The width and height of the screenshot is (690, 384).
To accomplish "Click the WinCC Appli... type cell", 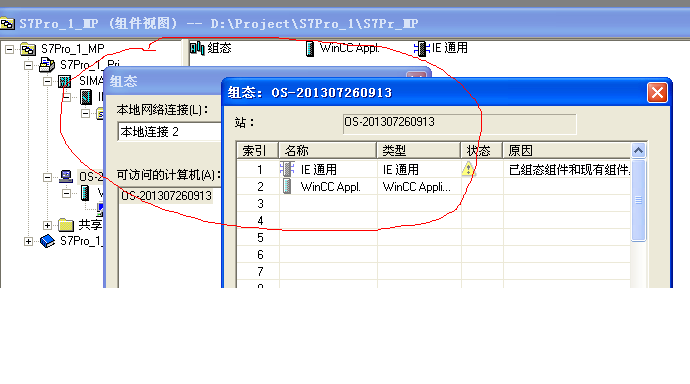I will click(419, 187).
